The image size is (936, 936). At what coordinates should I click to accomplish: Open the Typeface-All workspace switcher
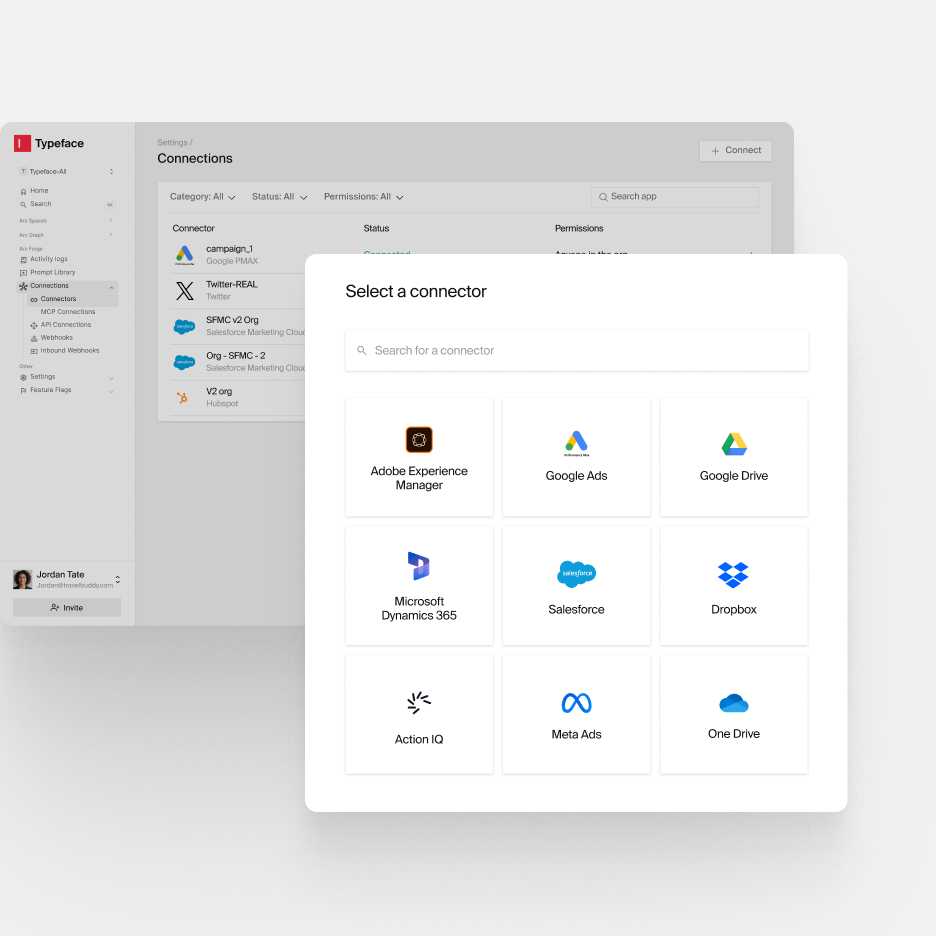pyautogui.click(x=66, y=171)
